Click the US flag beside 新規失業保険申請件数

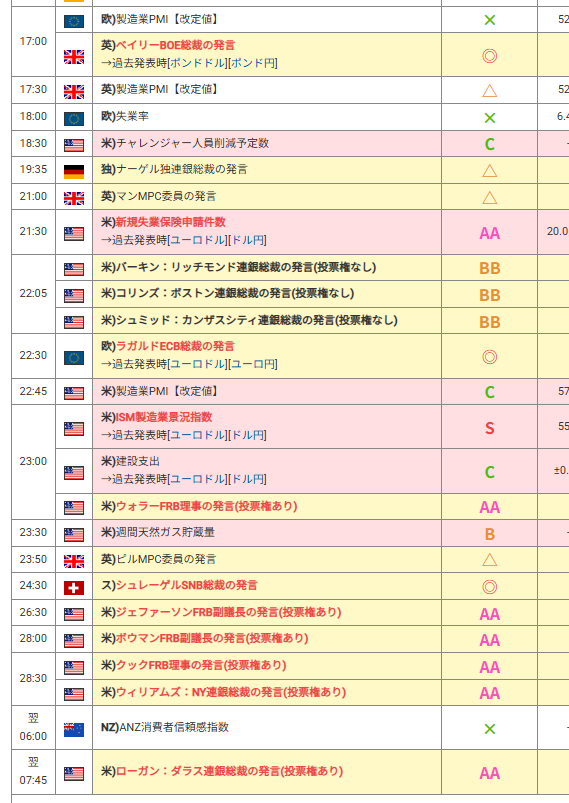pos(74,234)
